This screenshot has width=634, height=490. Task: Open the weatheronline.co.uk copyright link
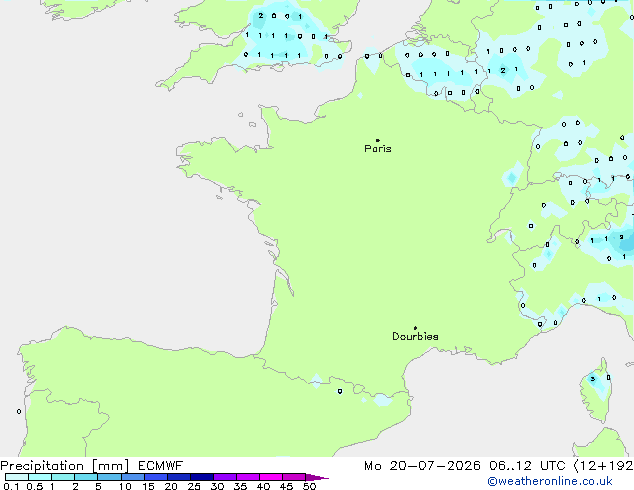coord(550,481)
